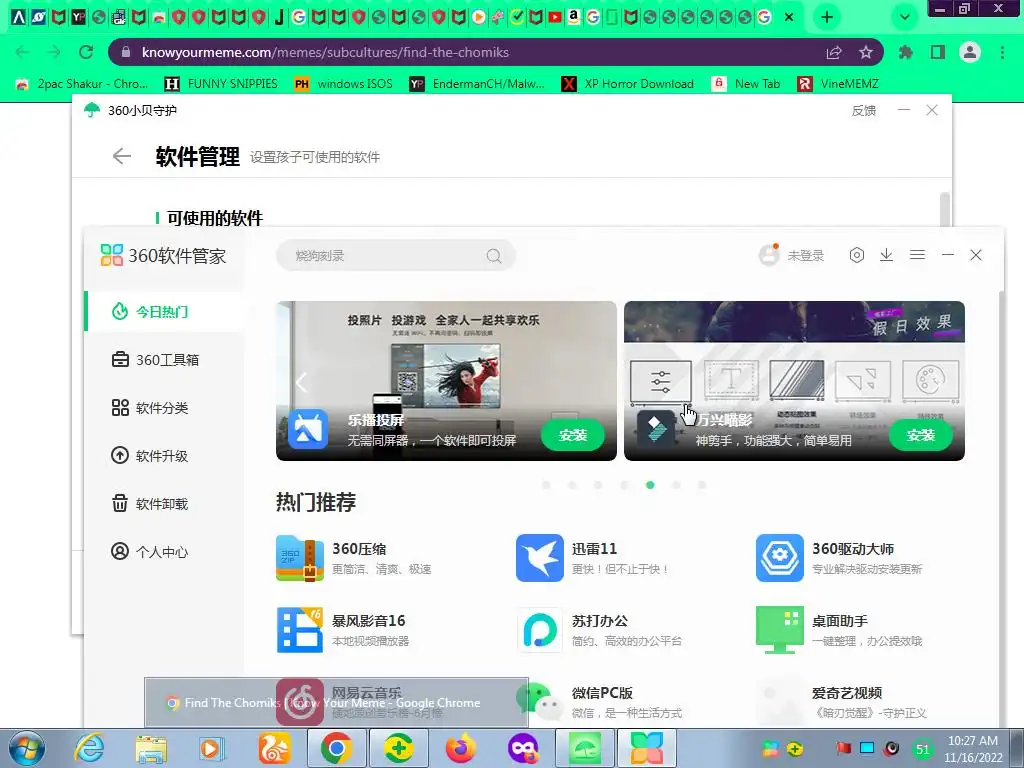Viewport: 1024px width, 768px height.
Task: Open VineMEMZ bookmark
Action: pyautogui.click(x=838, y=84)
